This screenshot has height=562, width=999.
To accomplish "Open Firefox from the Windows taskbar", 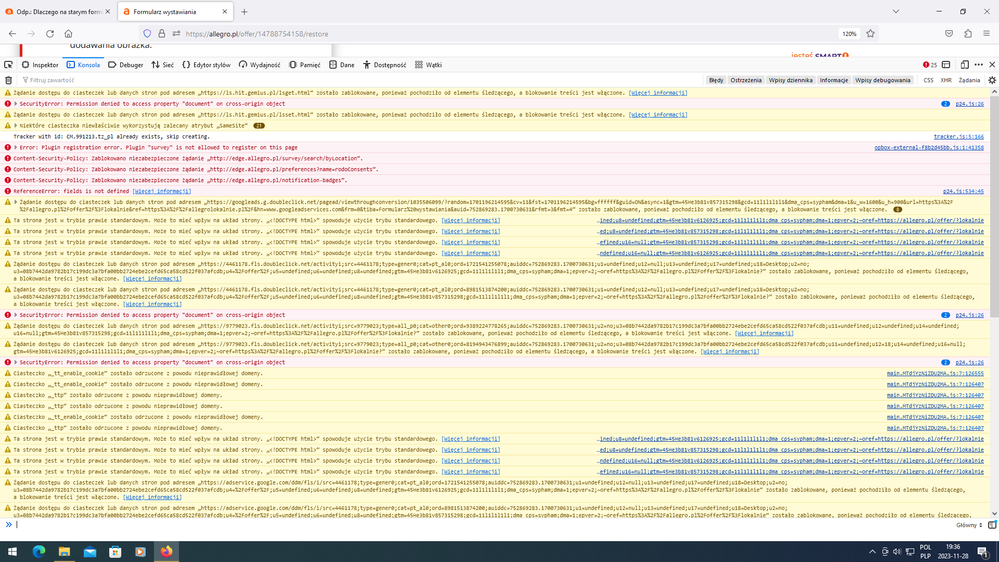I will coord(166,551).
